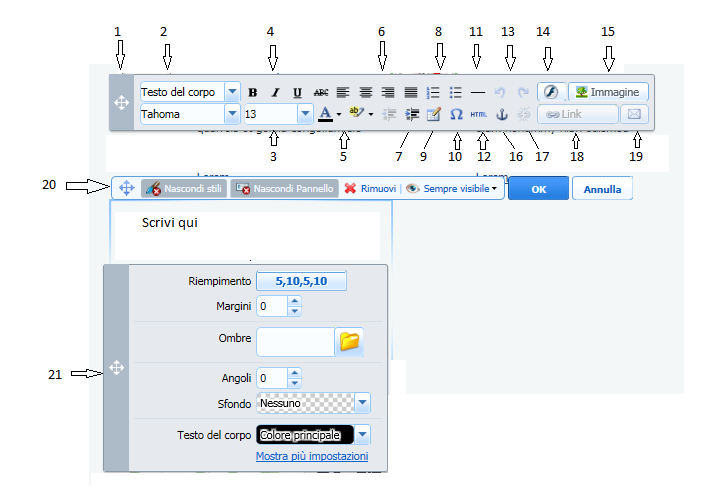This screenshot has height=503, width=725.
Task: Insert a horizontal line
Action: pos(479,92)
